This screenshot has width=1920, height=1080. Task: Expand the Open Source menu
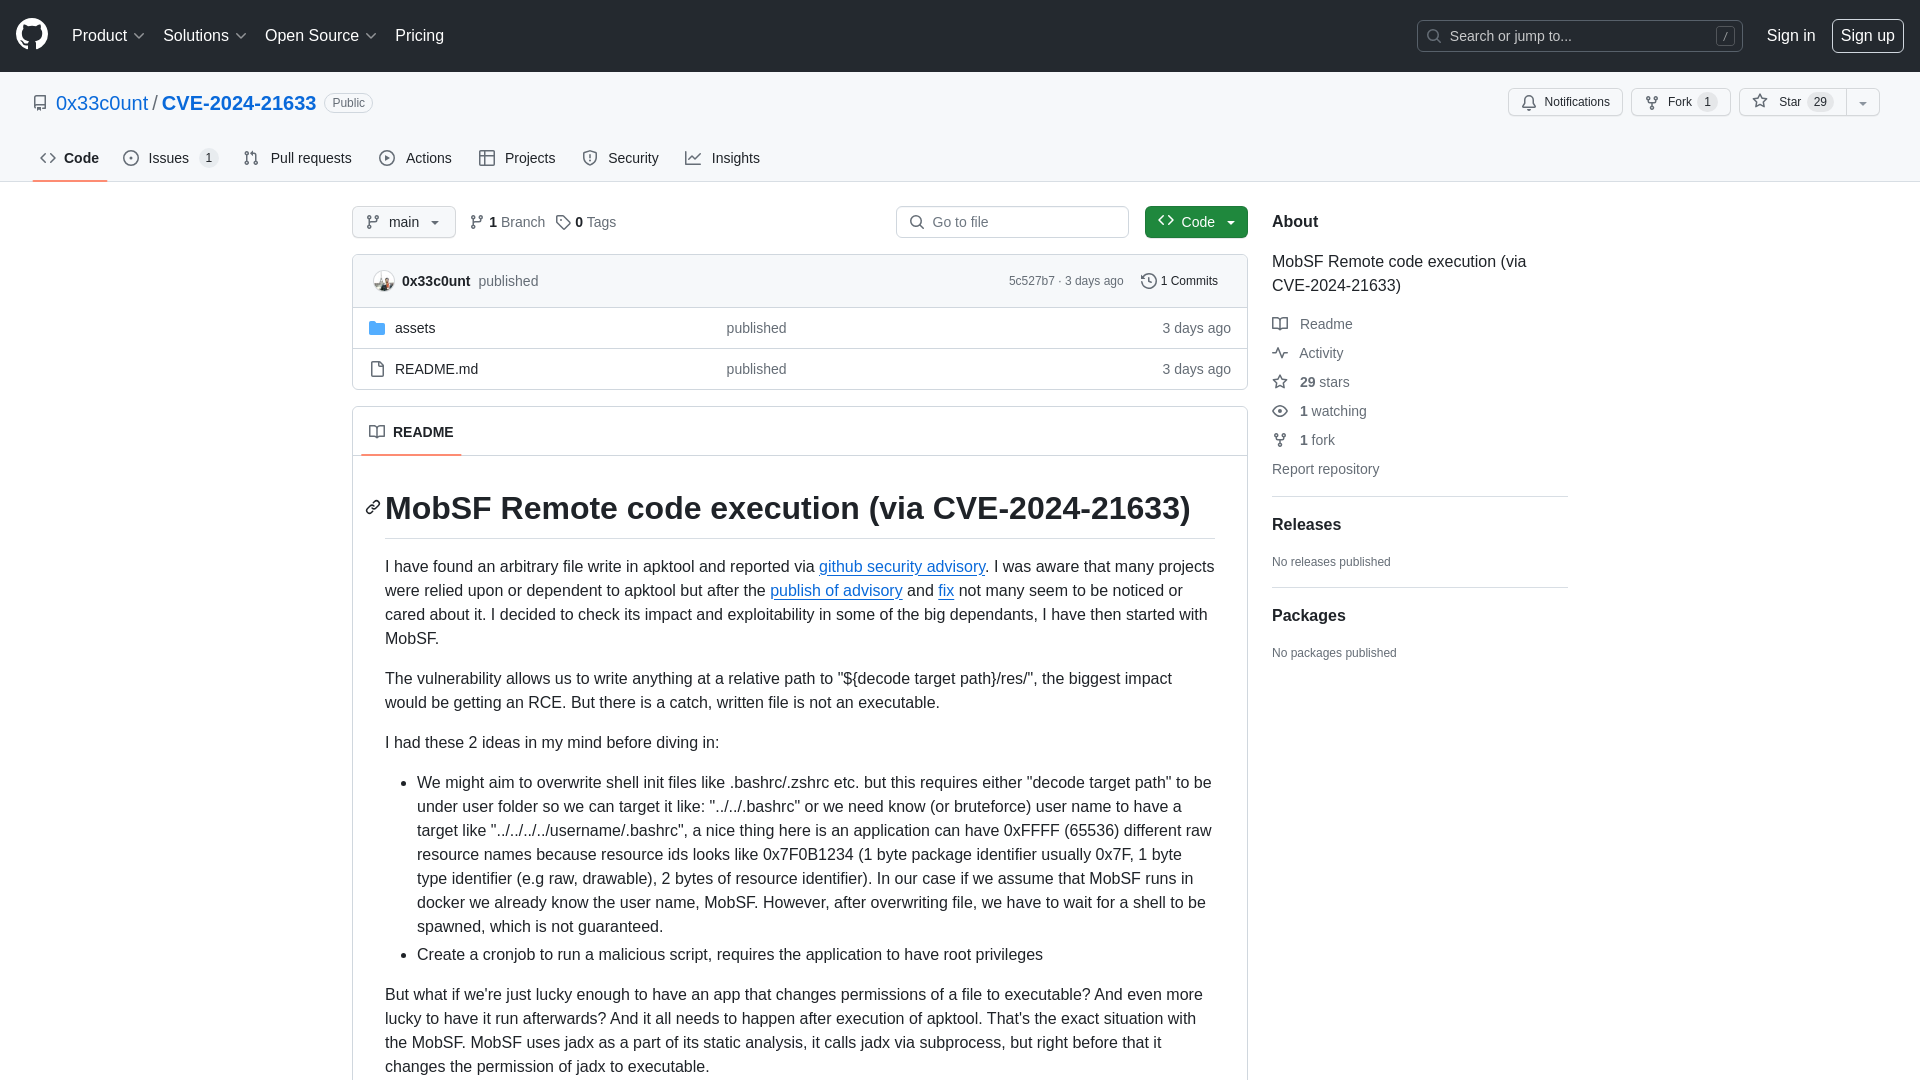click(x=320, y=35)
